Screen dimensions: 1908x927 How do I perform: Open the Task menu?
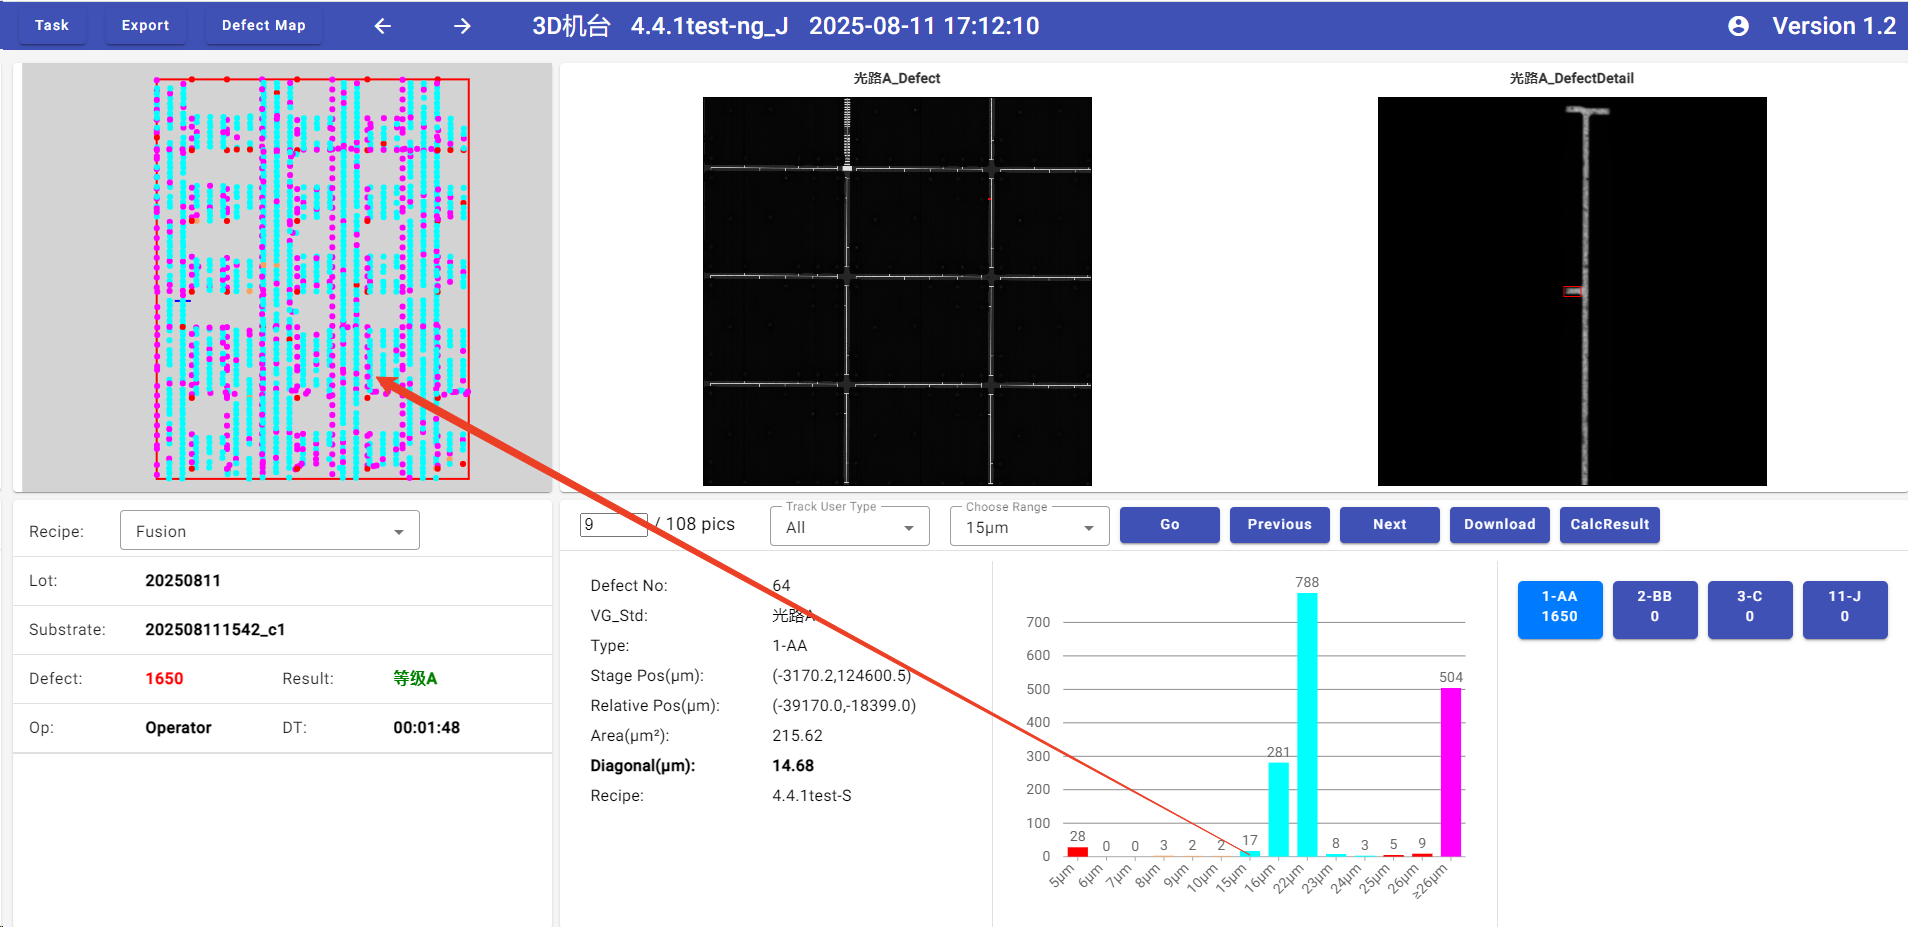52,26
